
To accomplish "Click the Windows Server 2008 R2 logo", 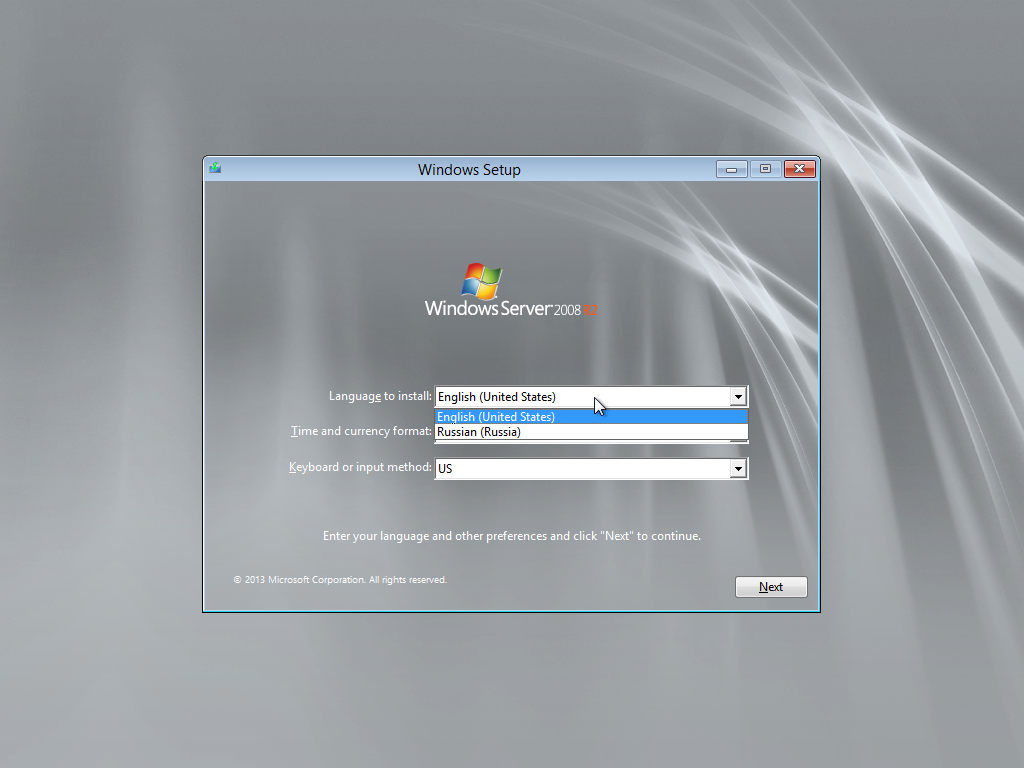I will point(511,291).
